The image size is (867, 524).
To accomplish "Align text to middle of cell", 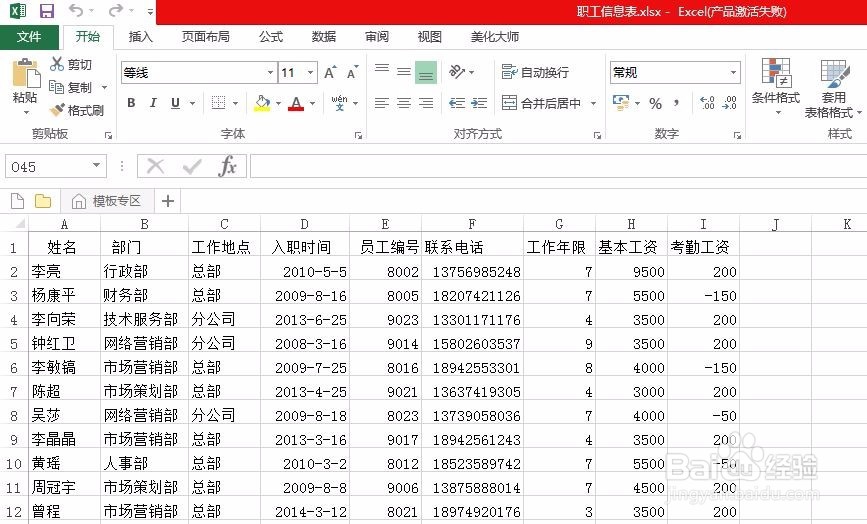I will [x=404, y=72].
